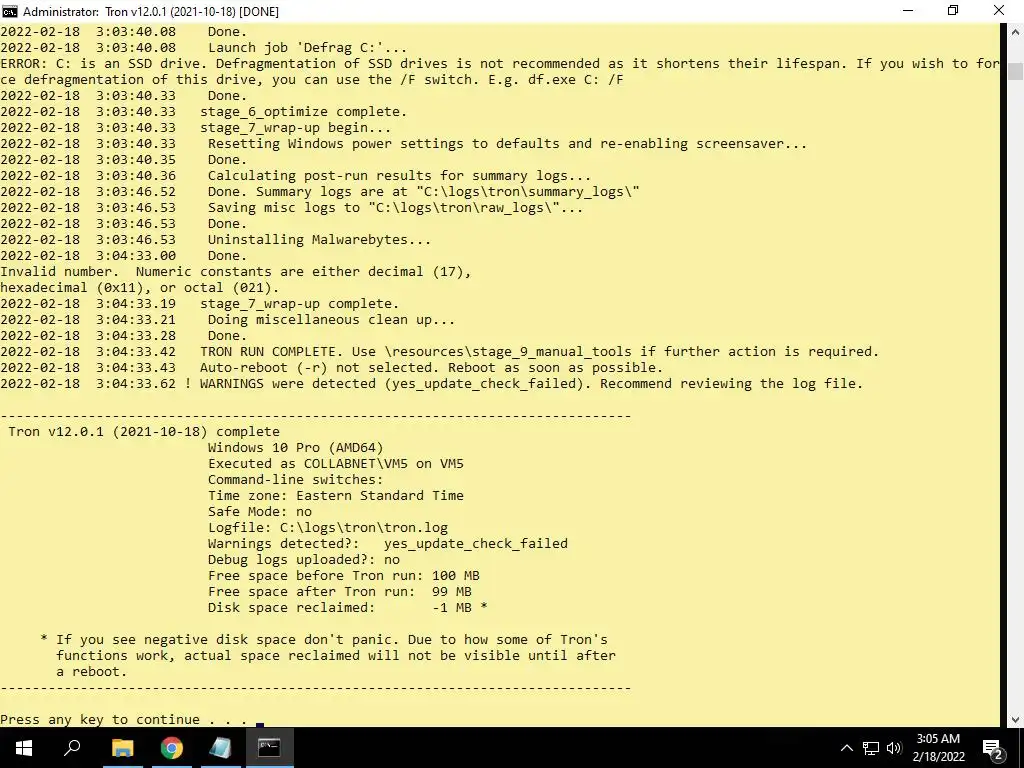Viewport: 1024px width, 768px height.
Task: Click 'Time zone: Eastern Standard Time' line
Action: coord(336,496)
